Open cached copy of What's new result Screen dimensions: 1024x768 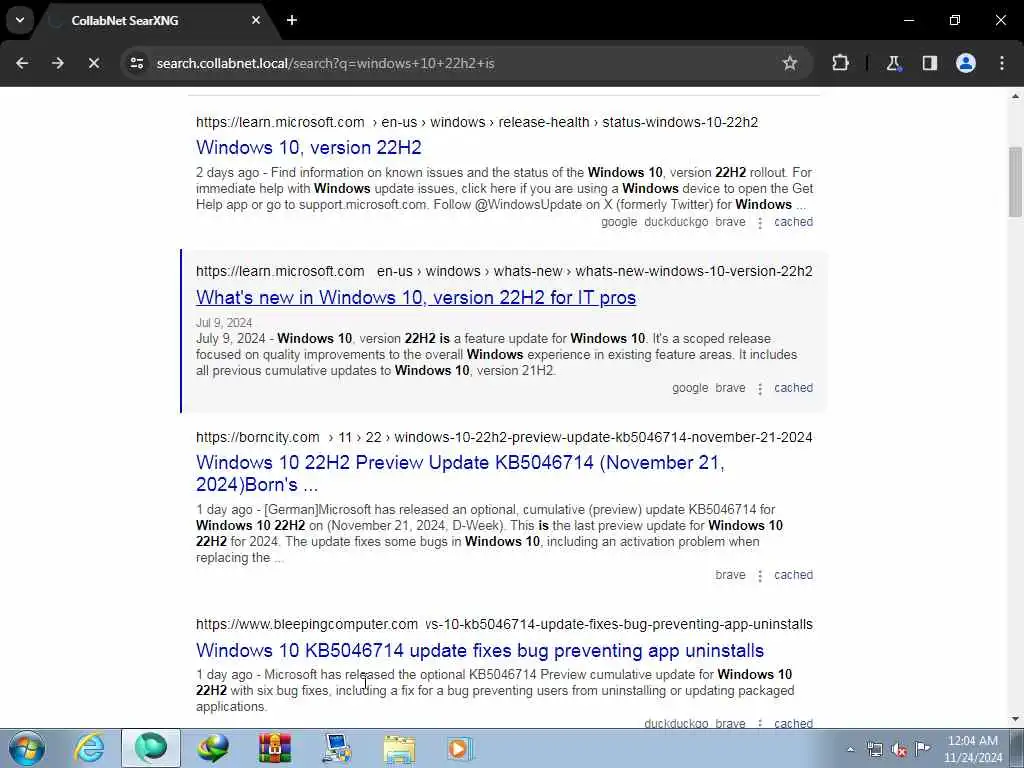click(793, 388)
